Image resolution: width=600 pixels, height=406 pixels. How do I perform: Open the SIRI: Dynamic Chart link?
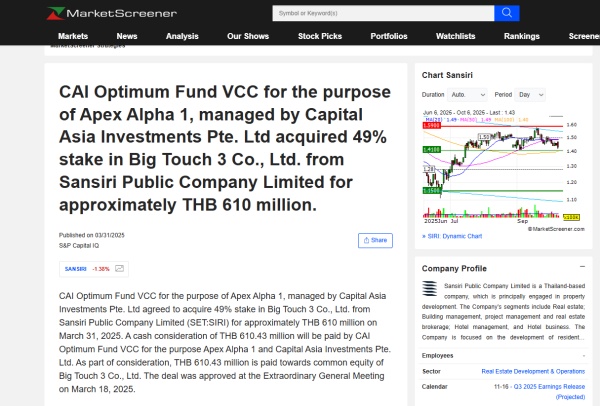(454, 237)
